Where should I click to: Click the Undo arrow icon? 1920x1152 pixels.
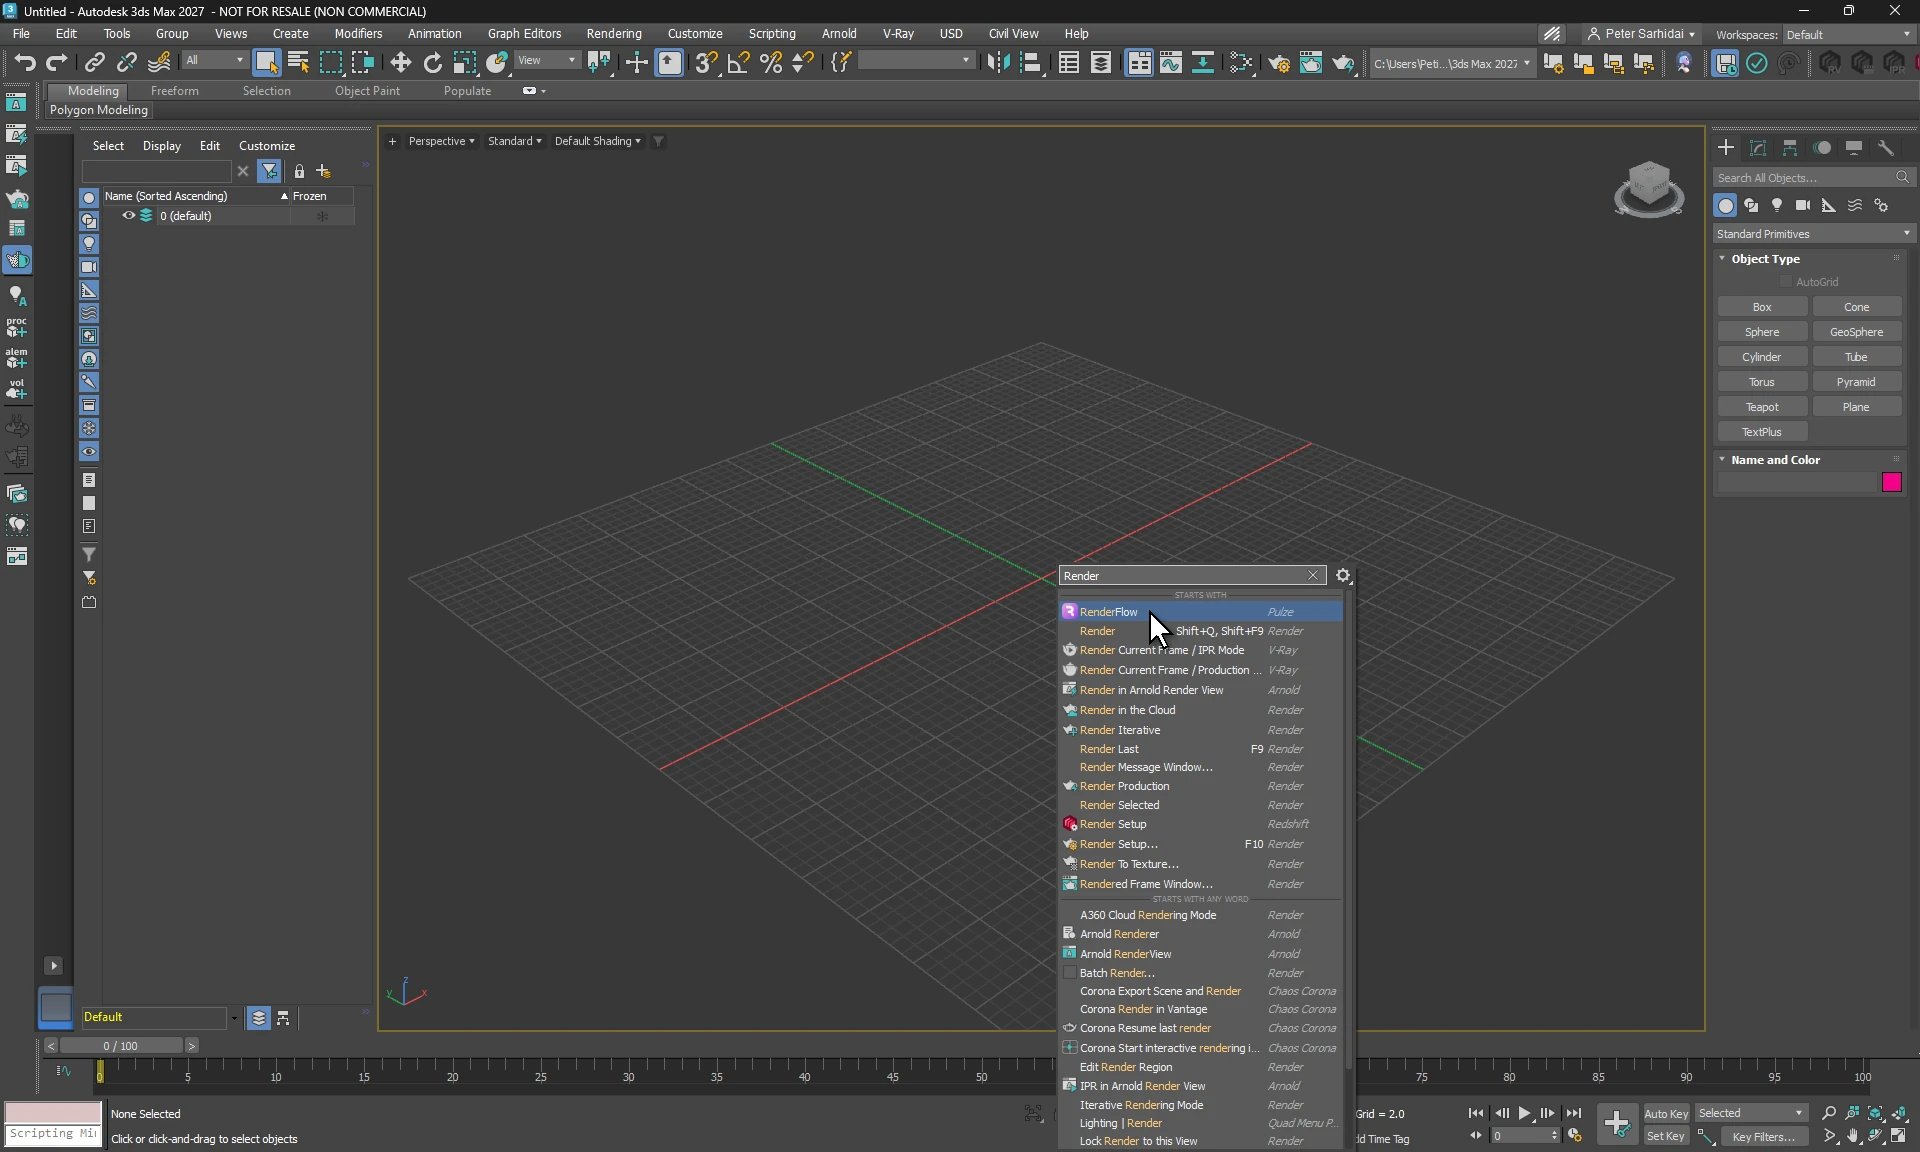pos(24,63)
